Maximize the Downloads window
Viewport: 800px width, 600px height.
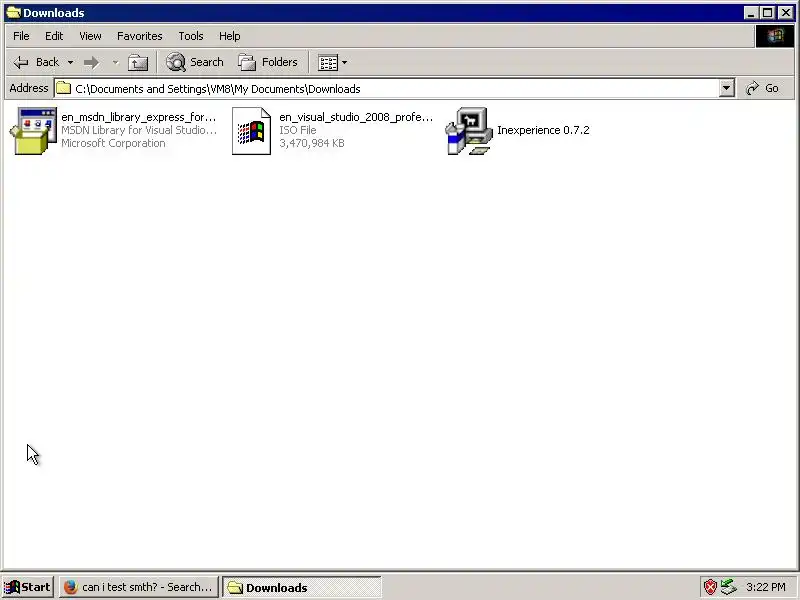coord(767,13)
